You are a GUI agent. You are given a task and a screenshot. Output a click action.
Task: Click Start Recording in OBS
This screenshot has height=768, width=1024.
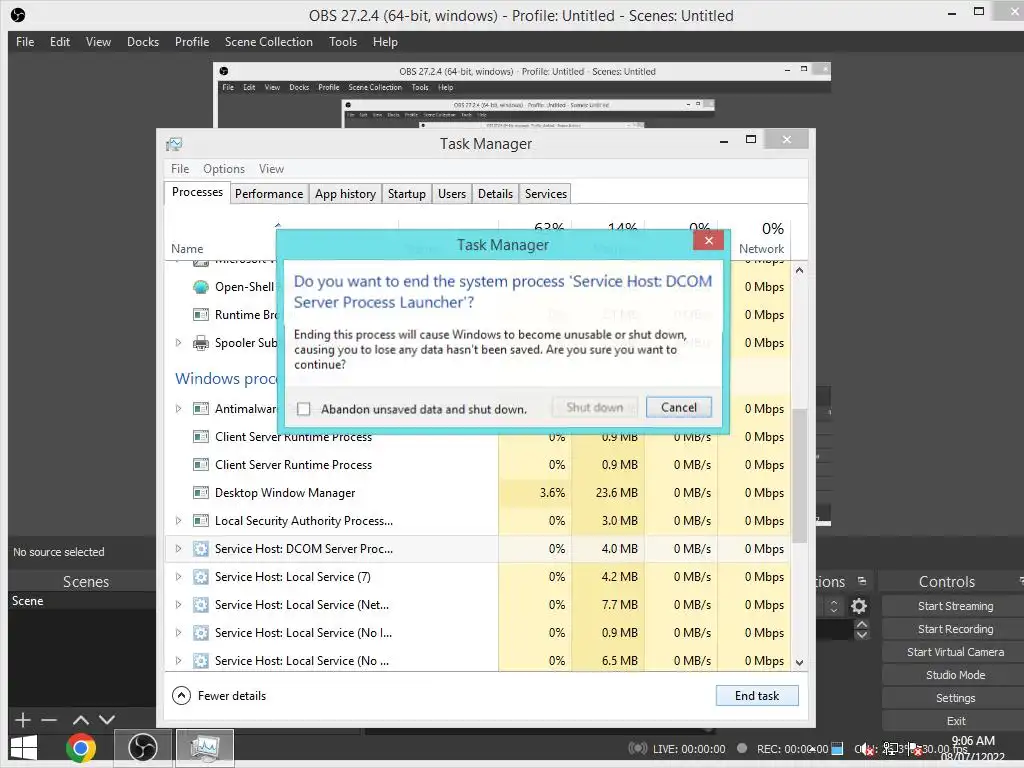pos(955,629)
